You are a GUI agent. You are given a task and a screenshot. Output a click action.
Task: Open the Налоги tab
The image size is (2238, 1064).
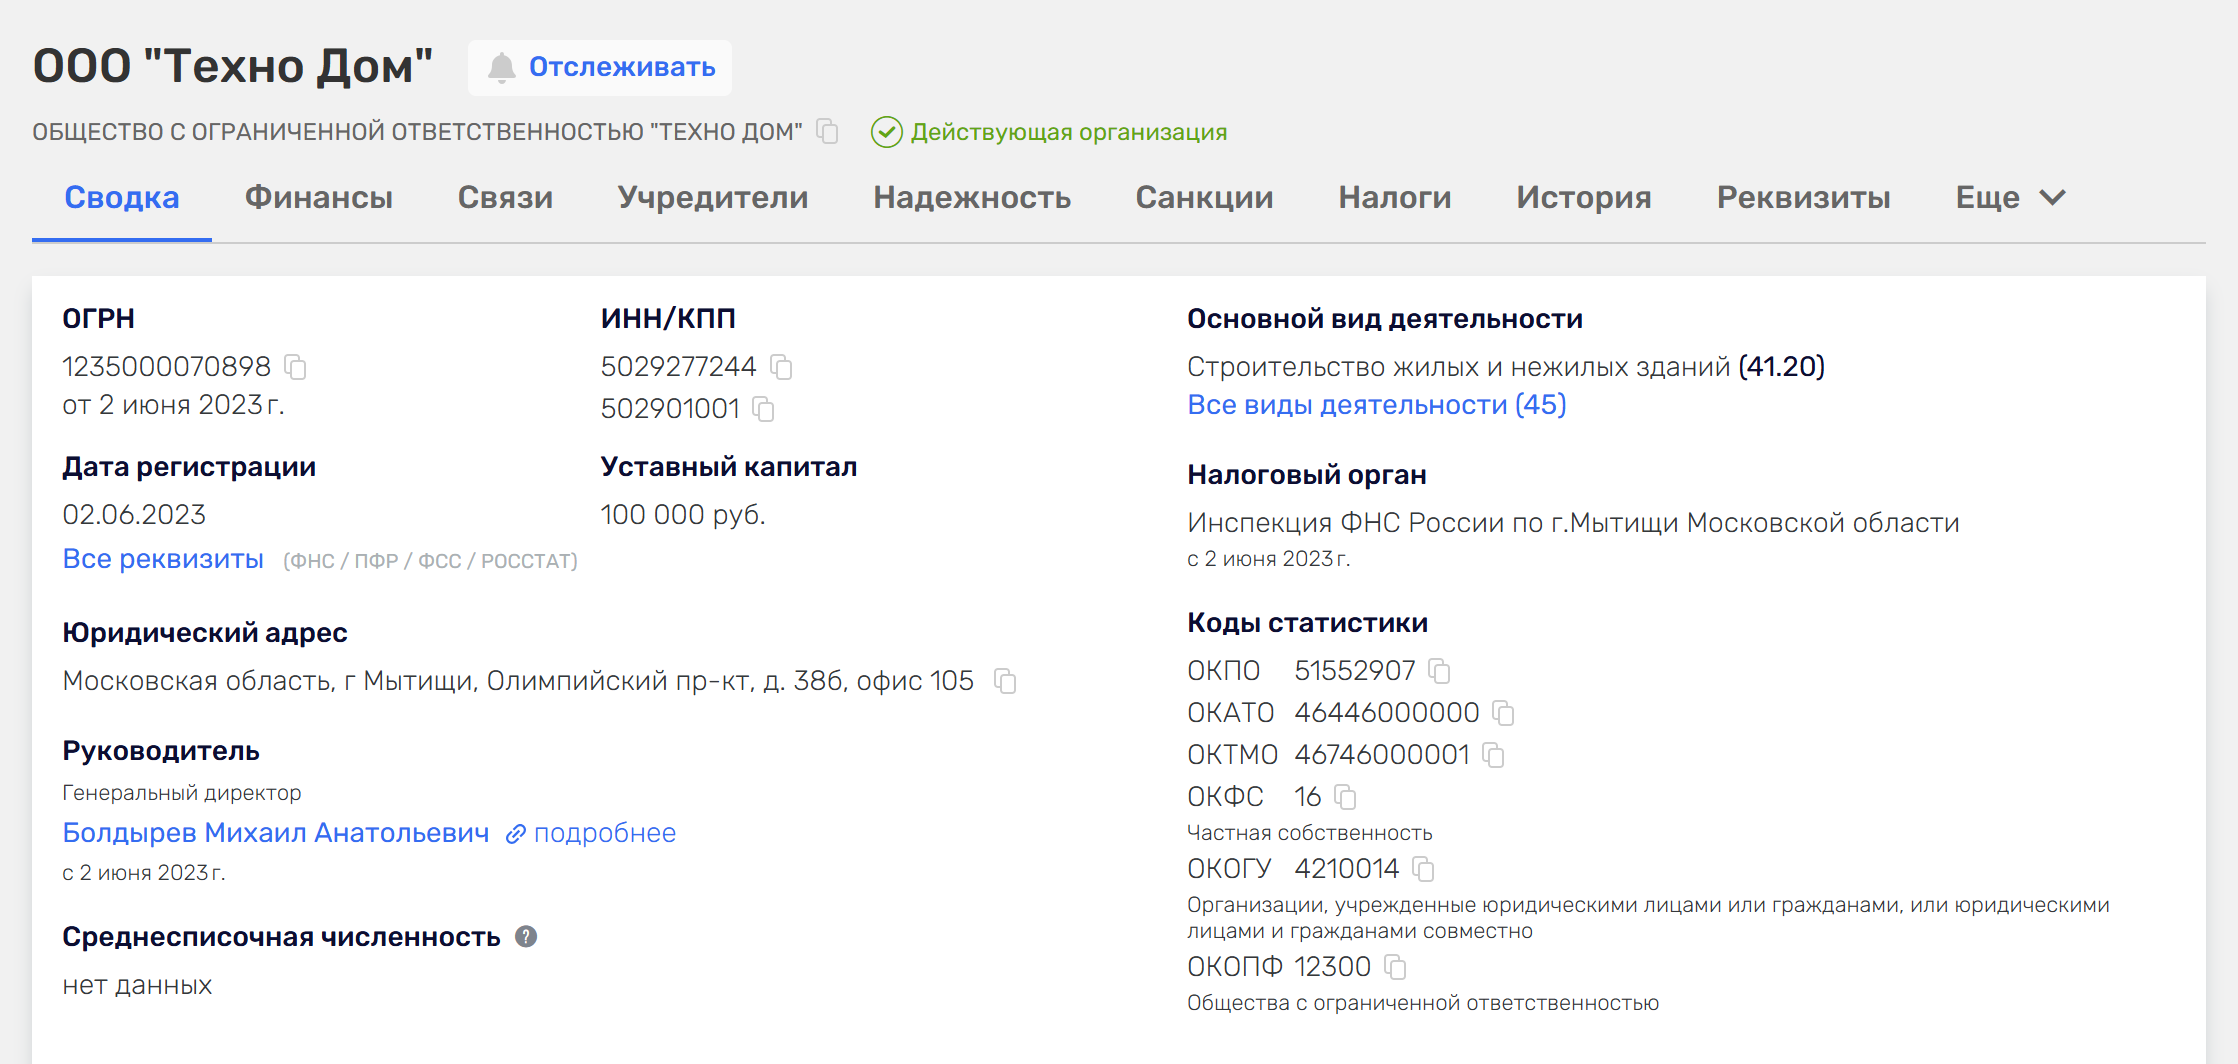(1395, 198)
